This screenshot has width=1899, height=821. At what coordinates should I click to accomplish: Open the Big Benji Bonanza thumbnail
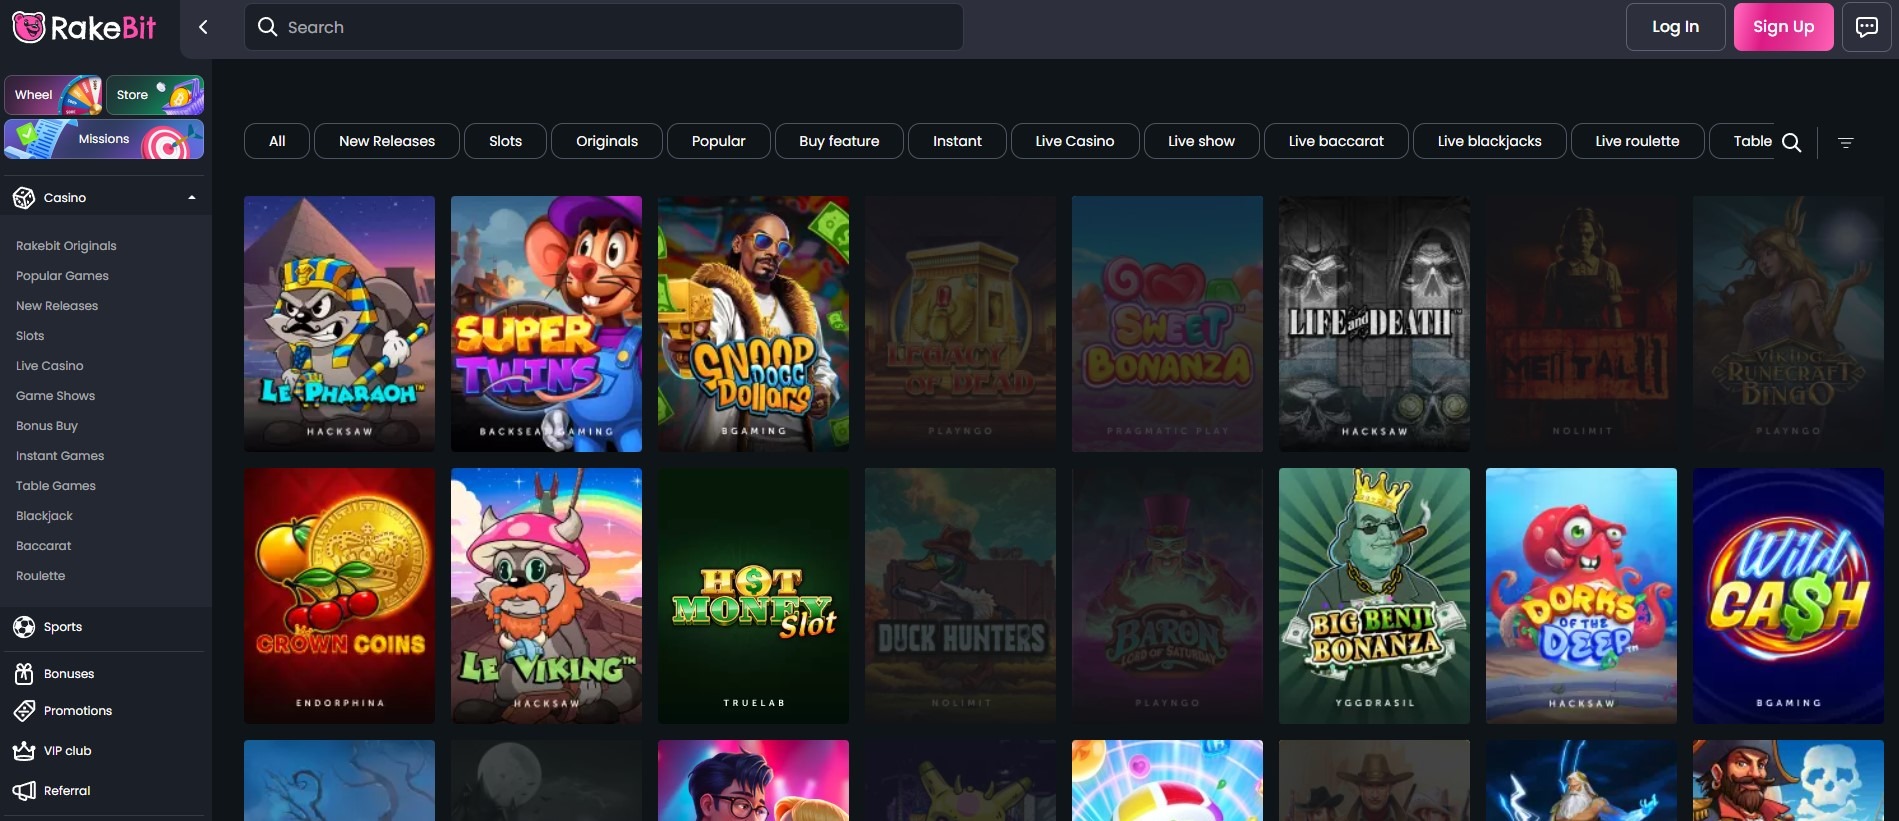(1374, 596)
